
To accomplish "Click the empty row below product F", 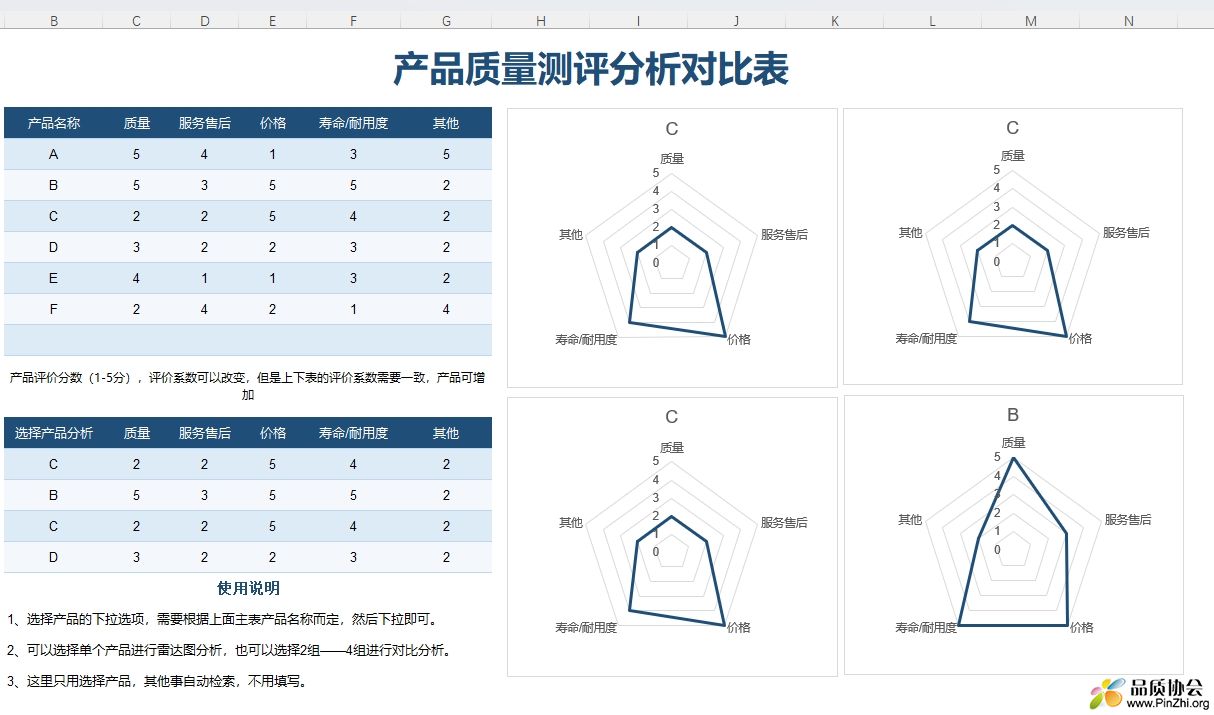I will tap(248, 340).
